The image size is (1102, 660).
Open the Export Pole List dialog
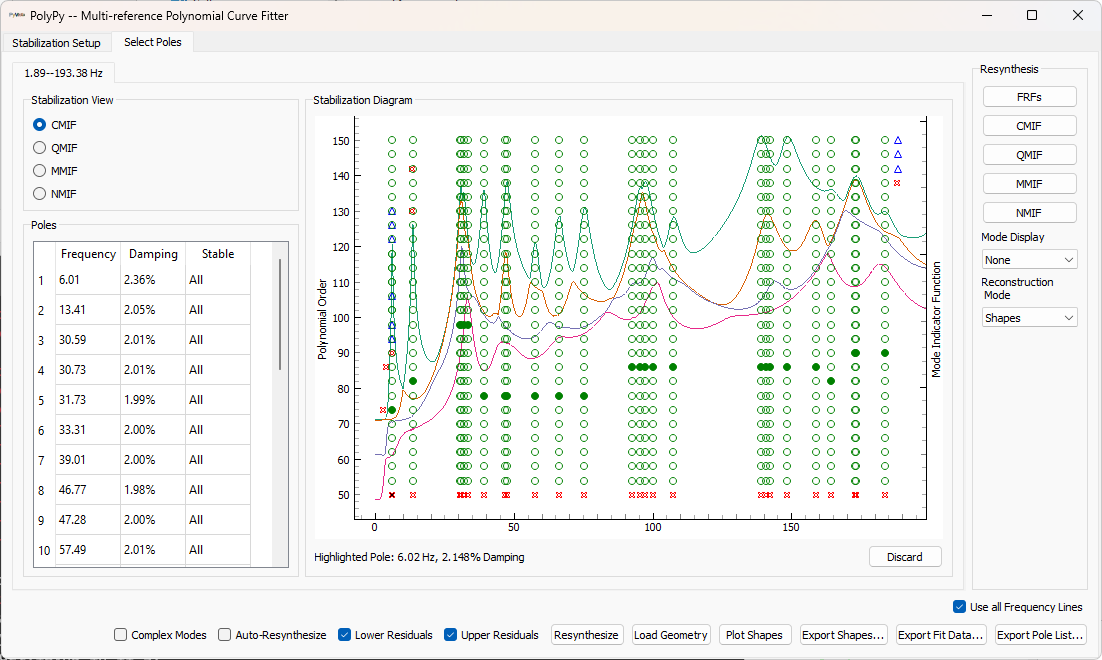[1041, 634]
